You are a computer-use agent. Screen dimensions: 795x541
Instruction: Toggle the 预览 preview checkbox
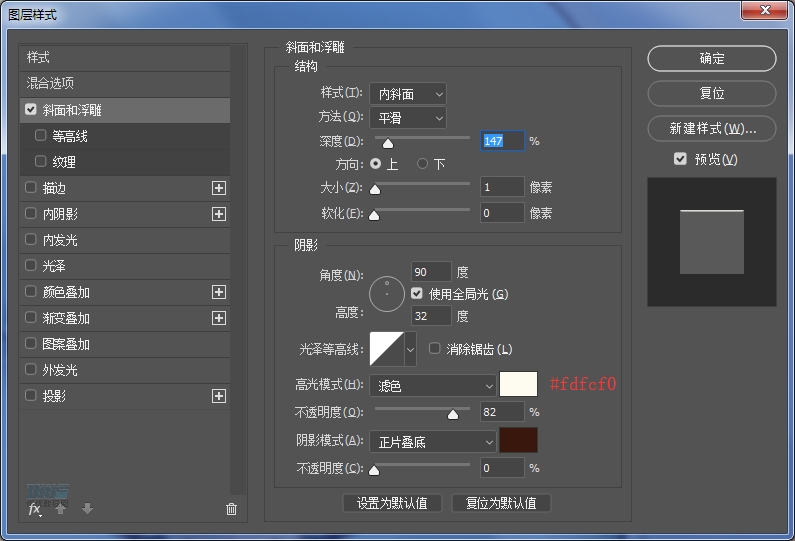point(680,159)
